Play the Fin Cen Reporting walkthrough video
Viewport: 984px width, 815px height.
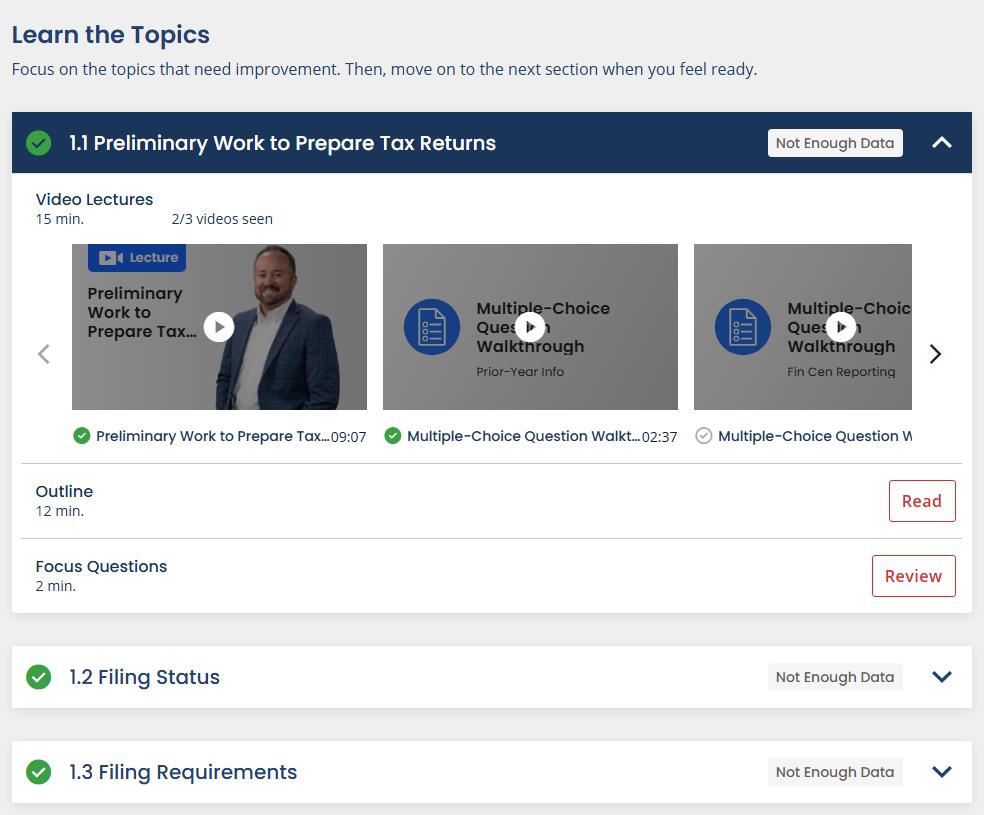pos(841,327)
